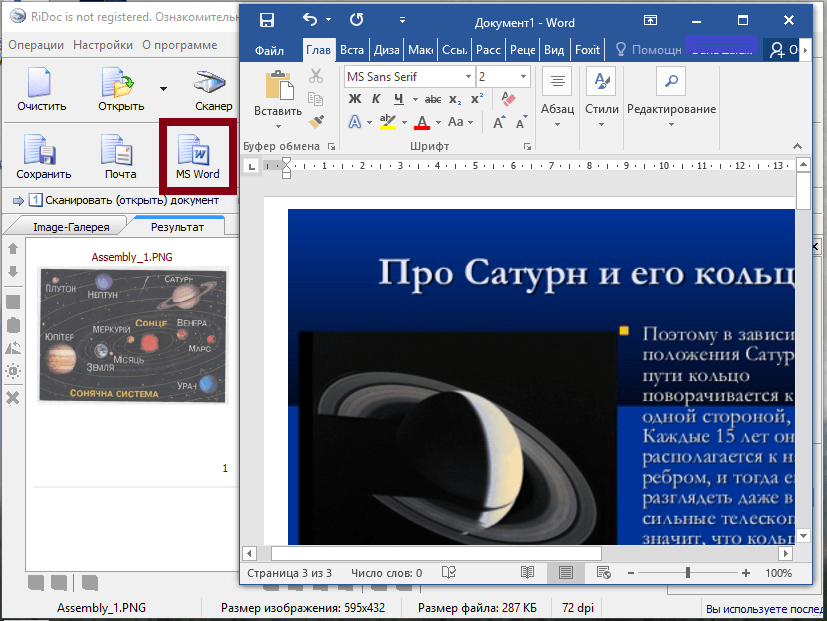Open the Файл tab in Word

269,50
